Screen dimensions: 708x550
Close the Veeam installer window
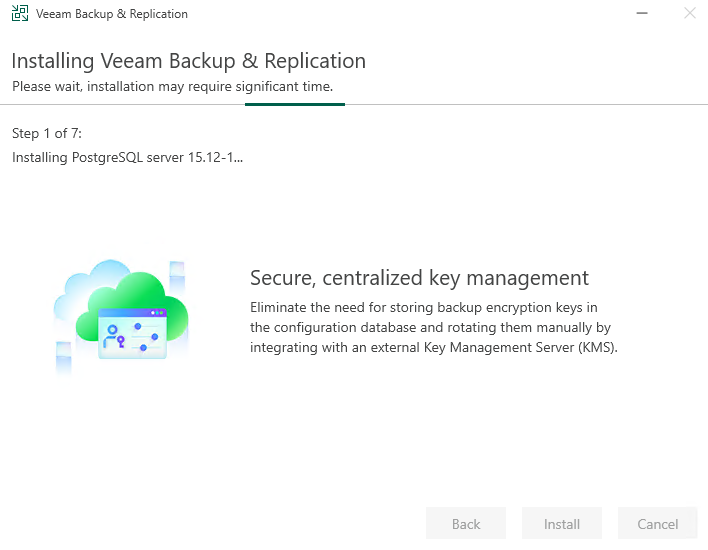(x=689, y=14)
